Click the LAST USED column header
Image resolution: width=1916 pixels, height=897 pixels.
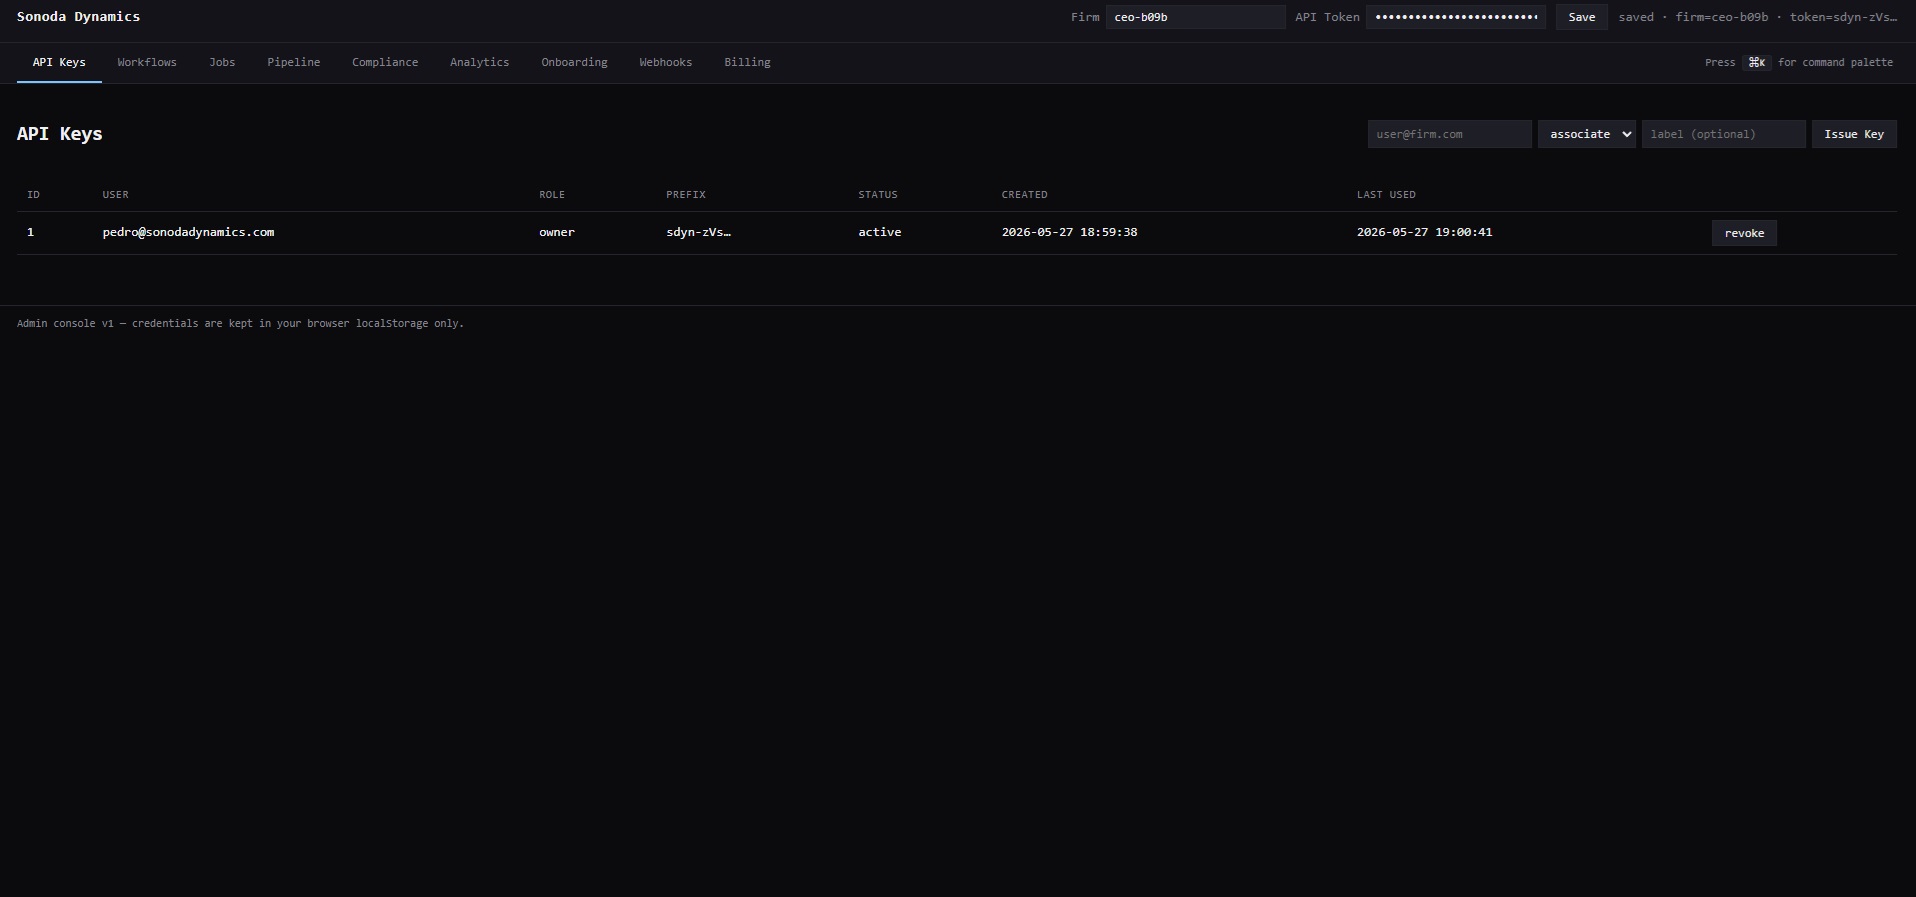tap(1387, 195)
